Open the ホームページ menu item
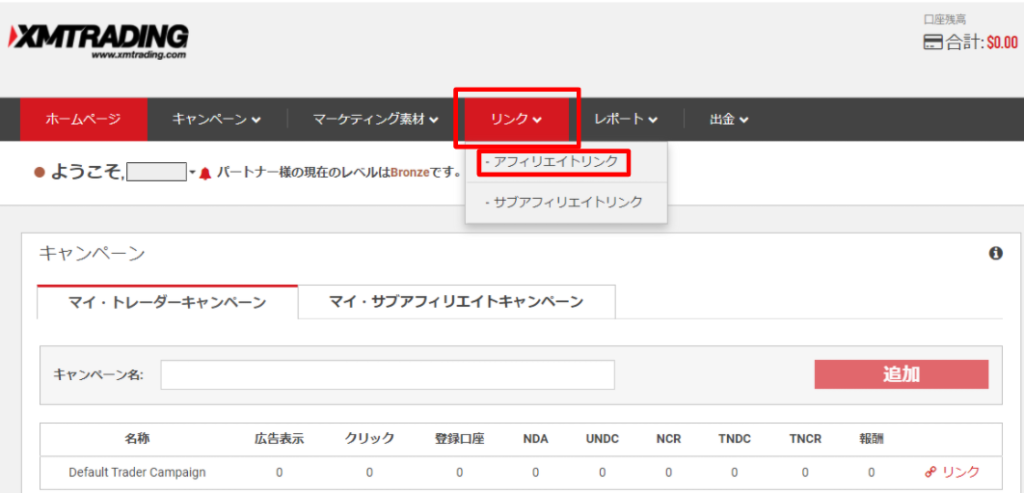 click(x=84, y=119)
